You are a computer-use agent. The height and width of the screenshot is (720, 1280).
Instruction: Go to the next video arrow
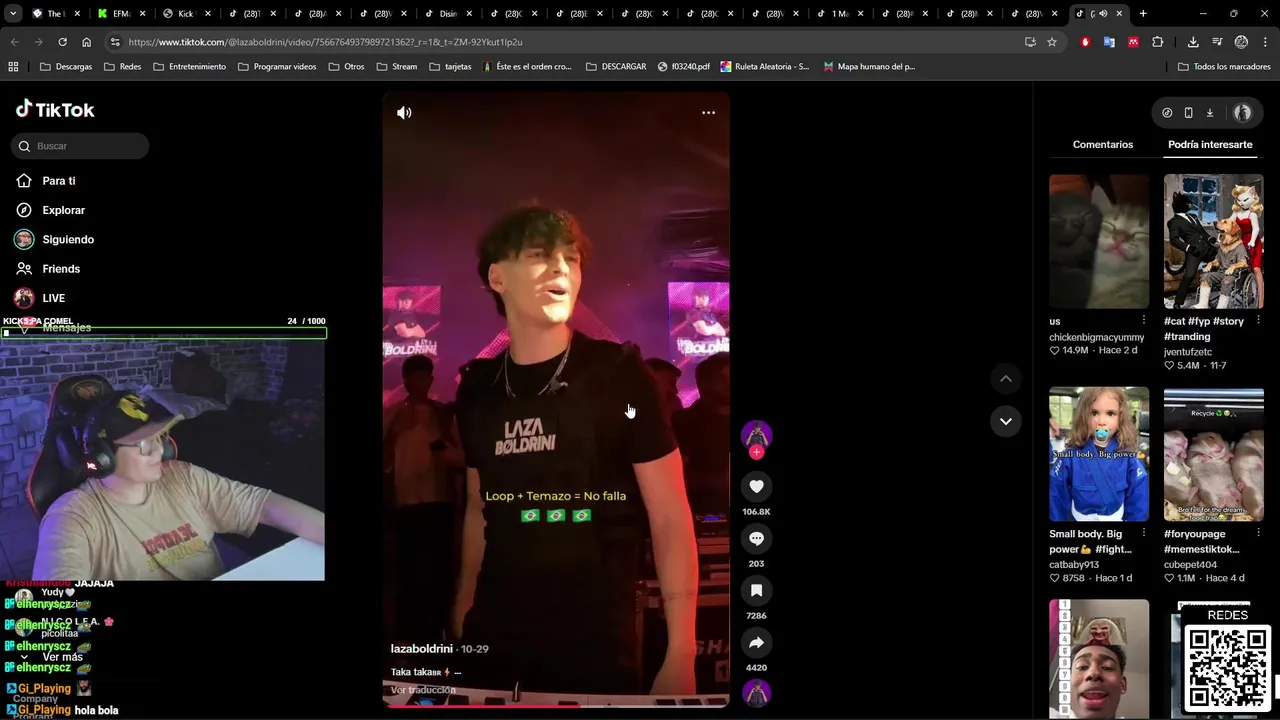point(1006,421)
